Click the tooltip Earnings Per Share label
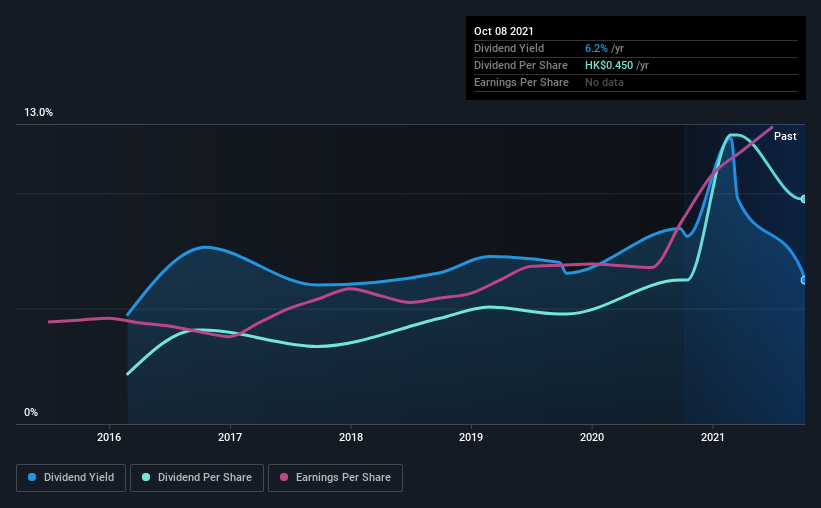821x508 pixels. tap(522, 82)
